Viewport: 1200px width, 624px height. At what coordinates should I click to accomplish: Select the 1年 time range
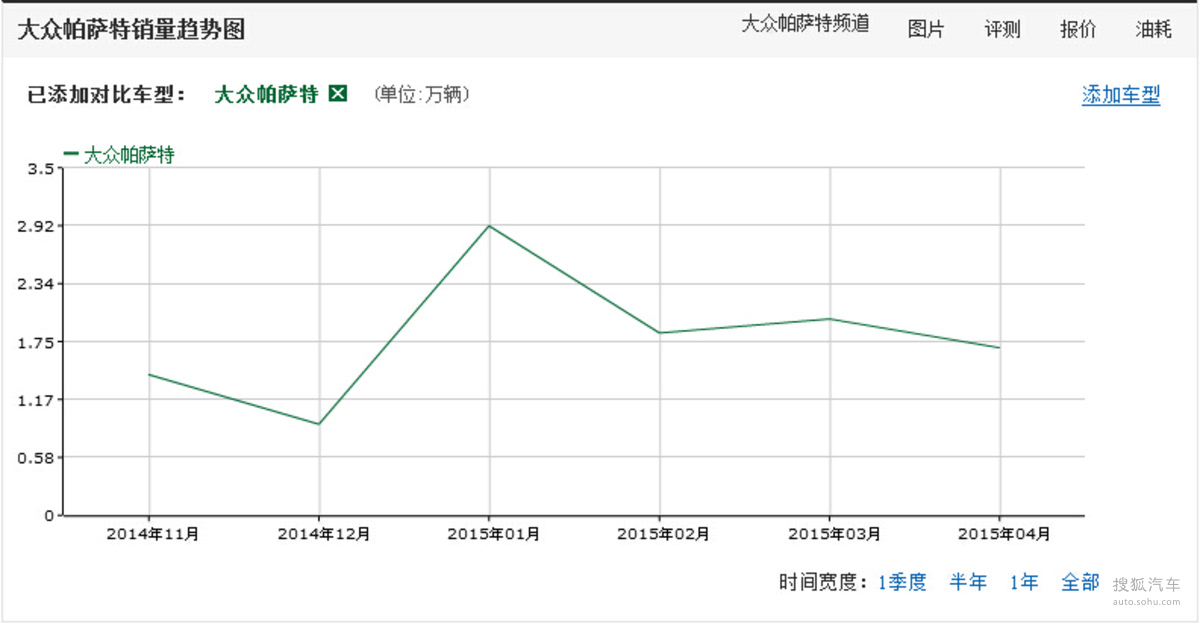pos(1024,582)
